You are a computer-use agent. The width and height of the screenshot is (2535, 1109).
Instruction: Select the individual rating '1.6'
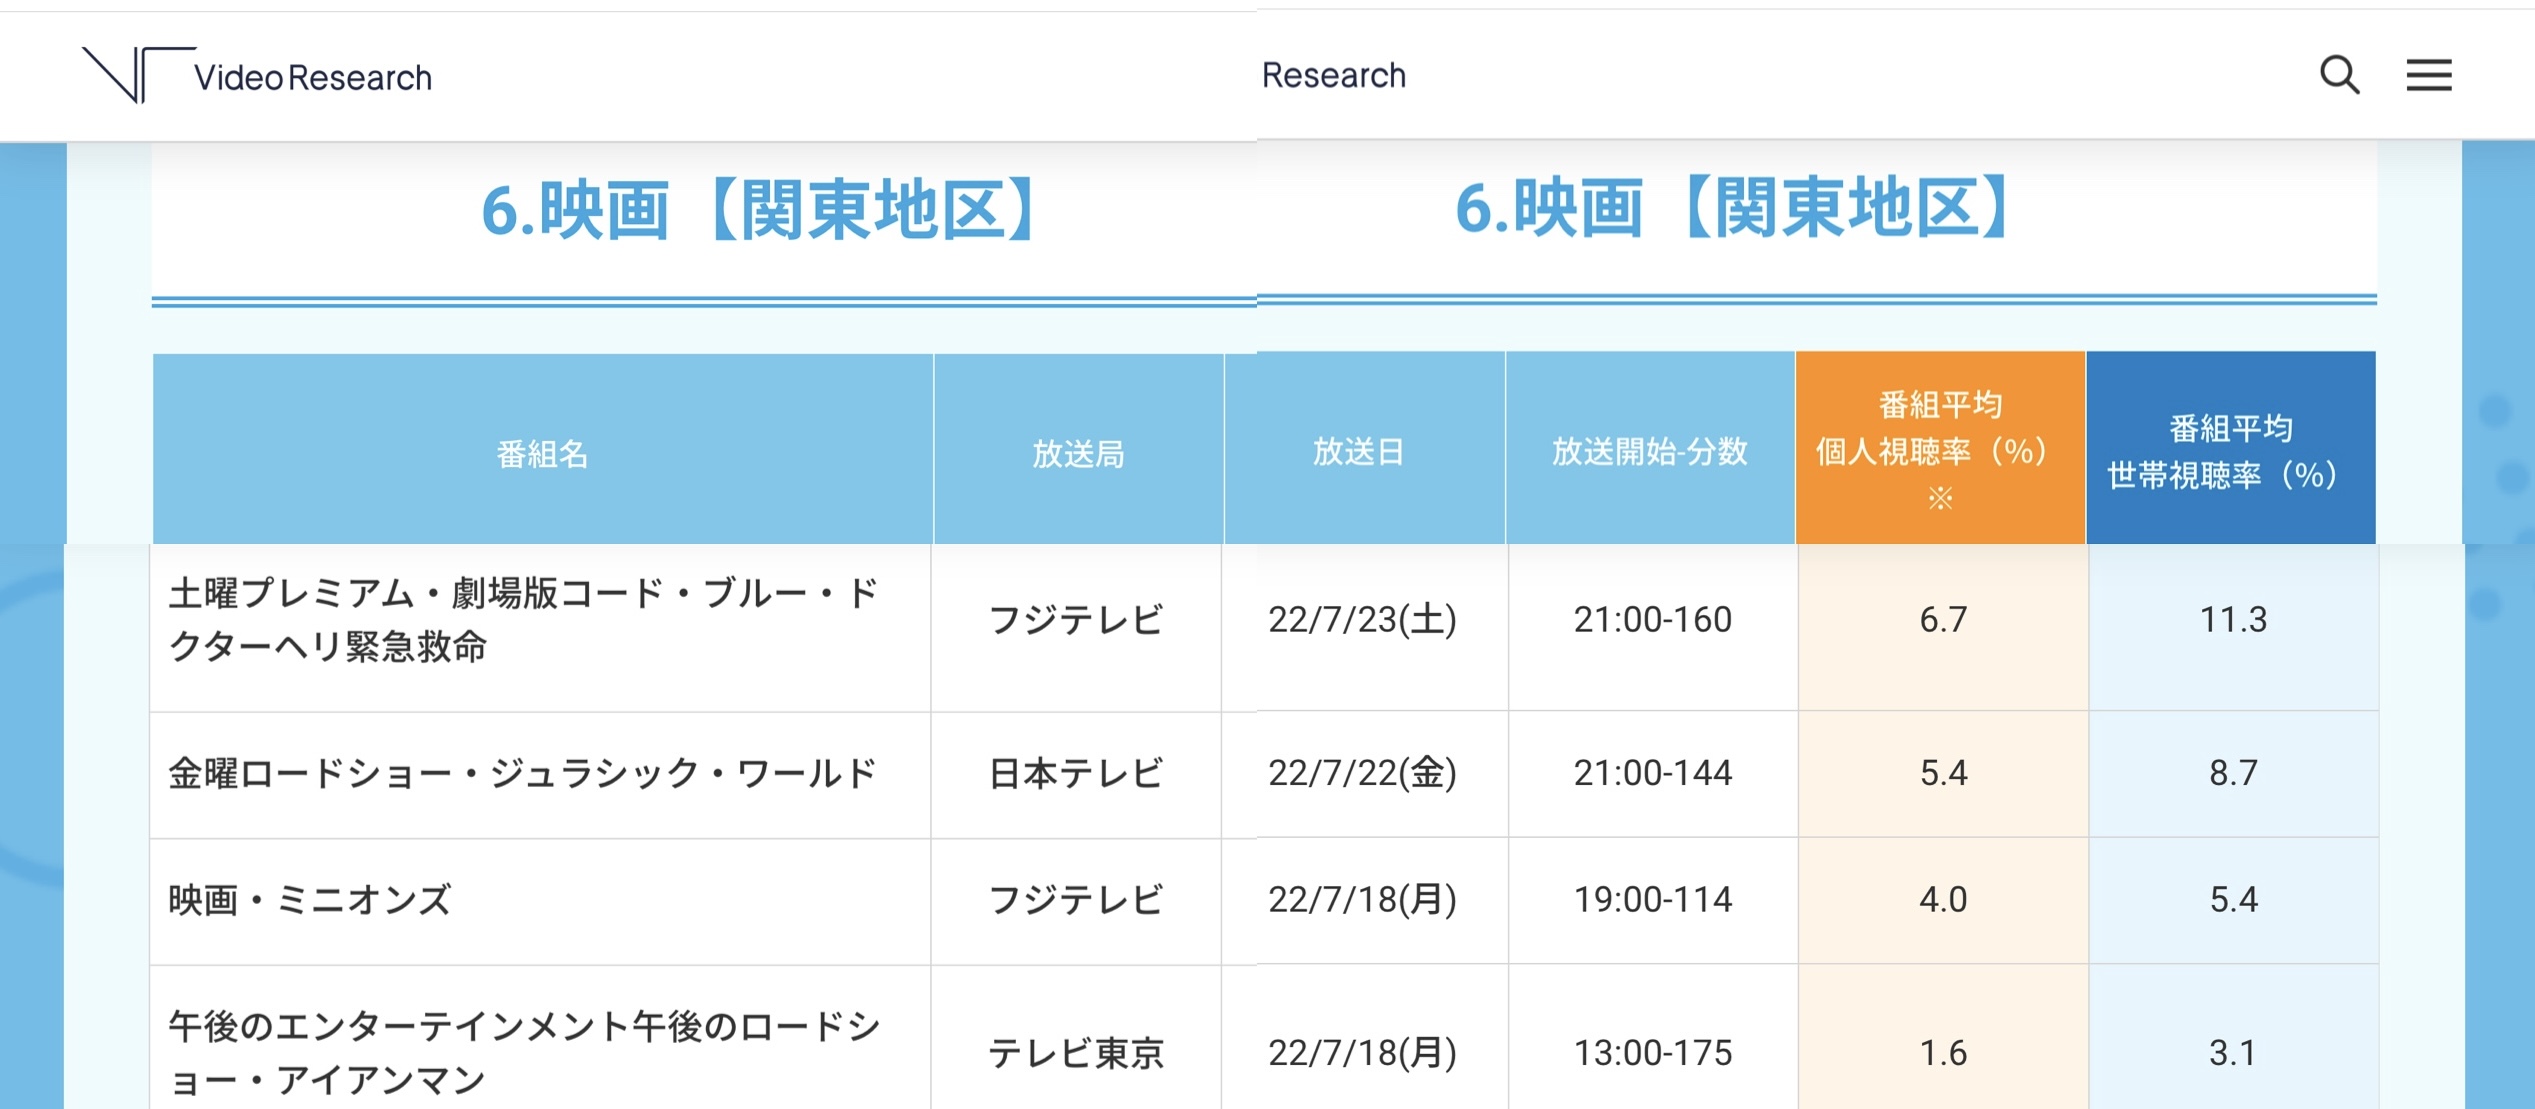(x=1943, y=1053)
